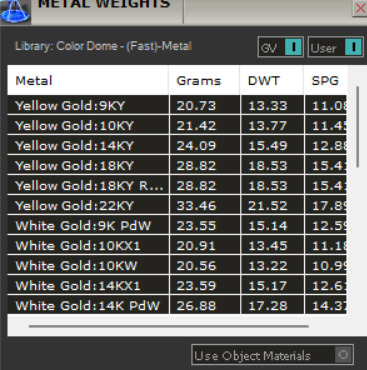Click the 24.09 grams value

(196, 146)
